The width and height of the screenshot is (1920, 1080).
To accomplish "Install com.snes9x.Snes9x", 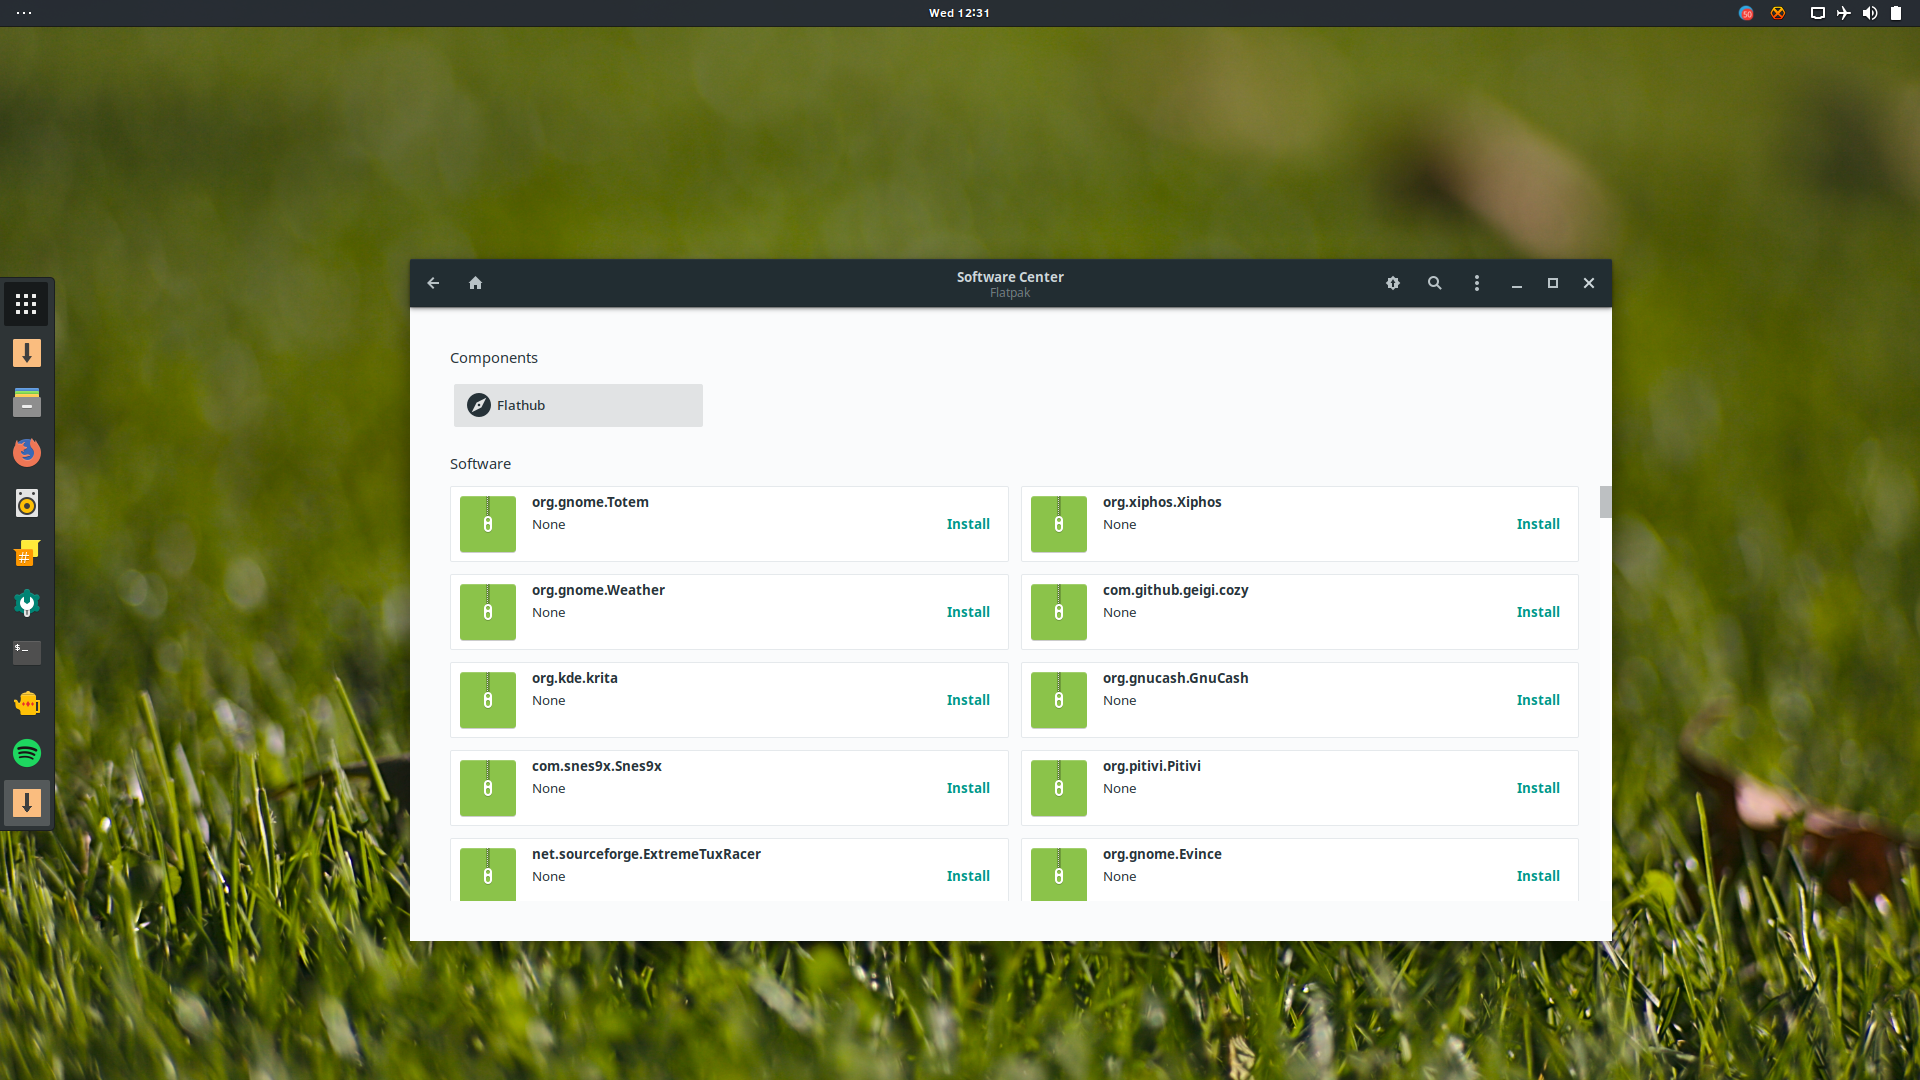I will 968,788.
